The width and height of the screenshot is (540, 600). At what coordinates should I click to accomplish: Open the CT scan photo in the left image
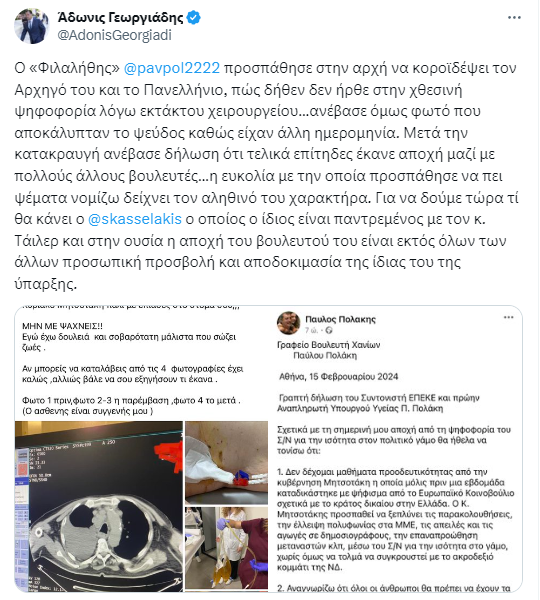tap(99, 506)
